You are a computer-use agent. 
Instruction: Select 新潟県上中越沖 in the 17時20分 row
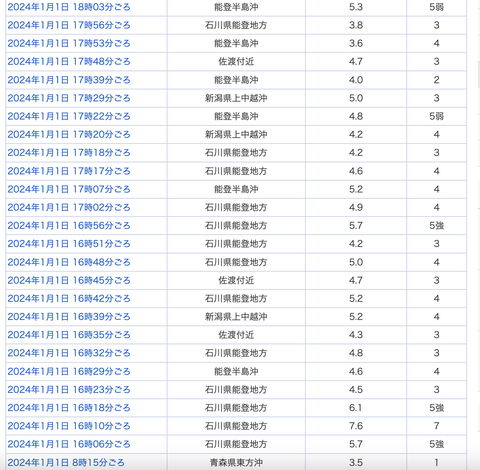coord(236,135)
